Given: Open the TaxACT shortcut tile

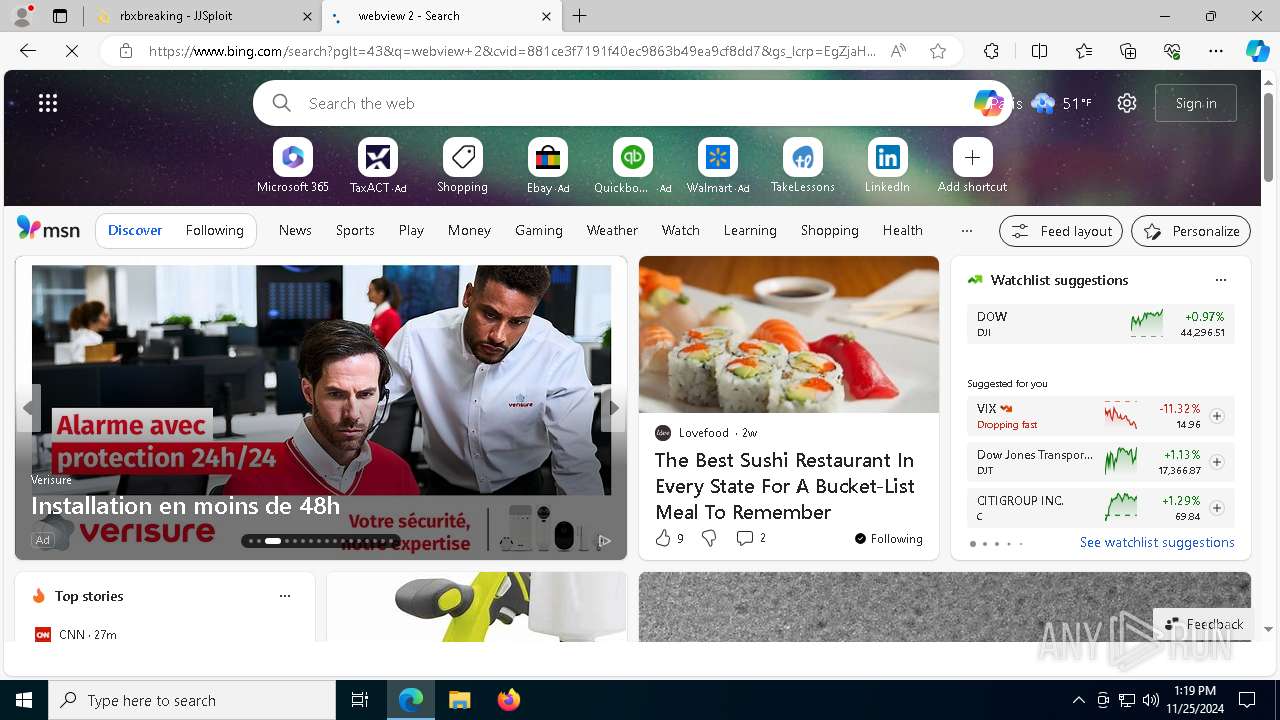Looking at the screenshot, I should (x=377, y=166).
